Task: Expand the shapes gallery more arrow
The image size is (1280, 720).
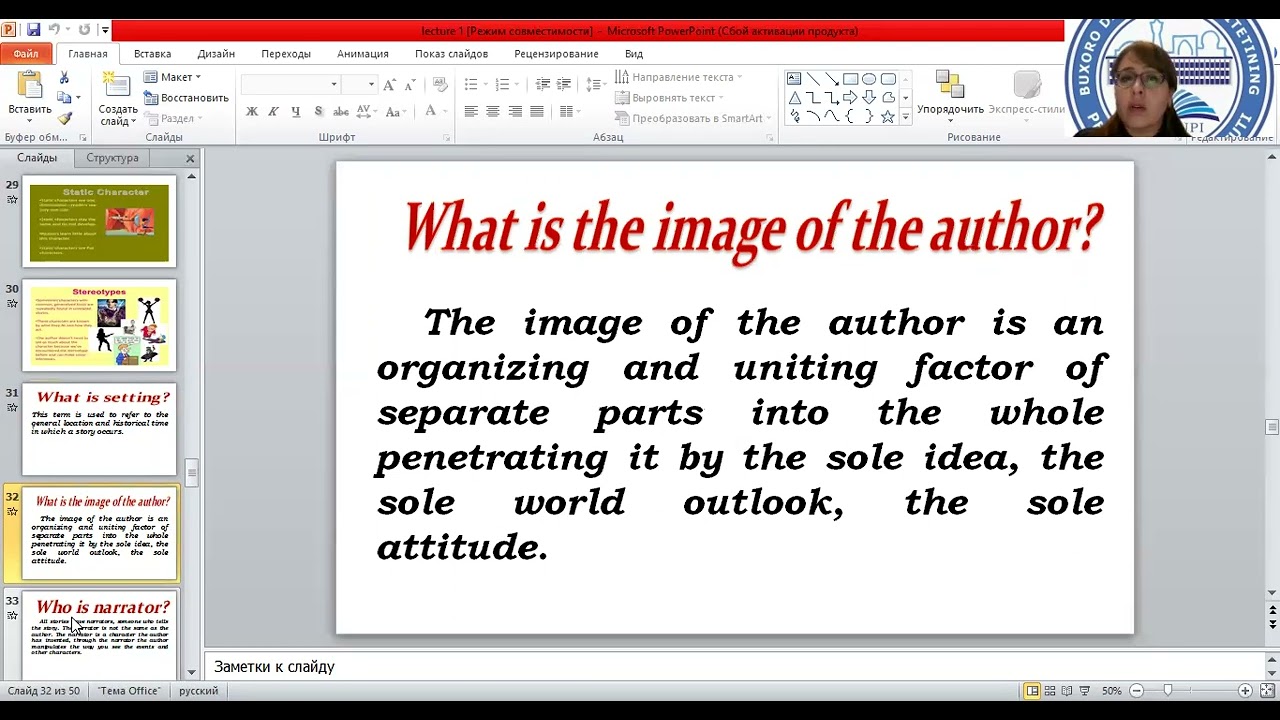Action: 905,117
